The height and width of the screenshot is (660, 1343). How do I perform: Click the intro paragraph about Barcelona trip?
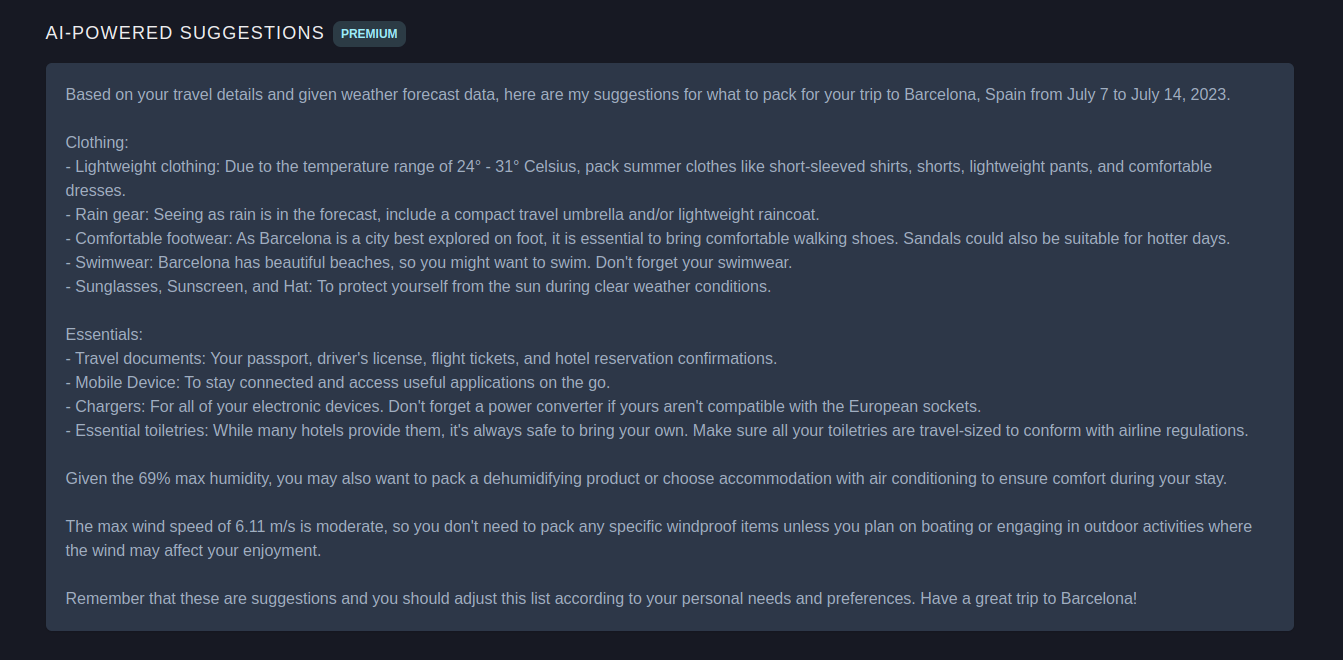[x=648, y=95]
